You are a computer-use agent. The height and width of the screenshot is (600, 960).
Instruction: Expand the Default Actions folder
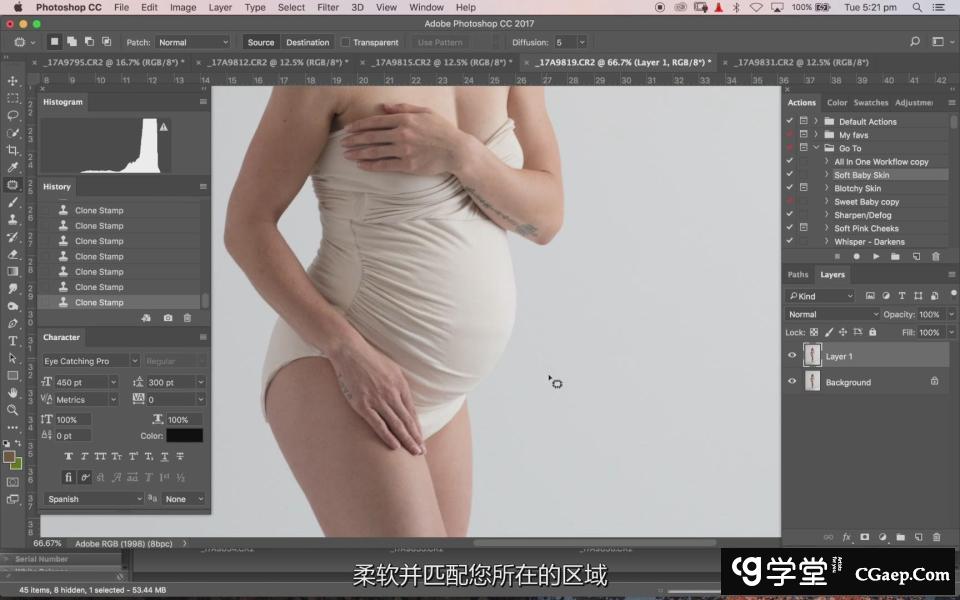pyautogui.click(x=816, y=122)
